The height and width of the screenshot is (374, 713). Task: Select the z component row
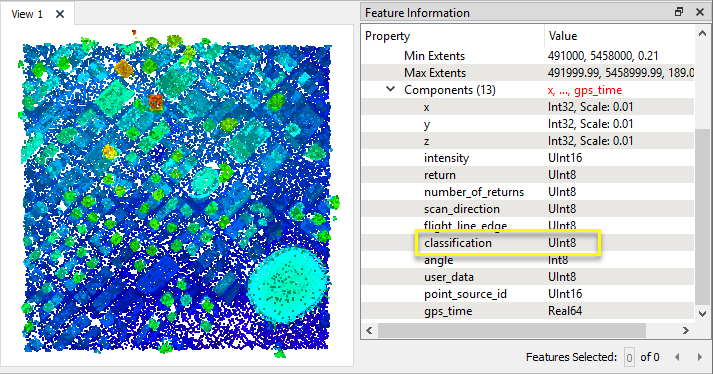(528, 141)
